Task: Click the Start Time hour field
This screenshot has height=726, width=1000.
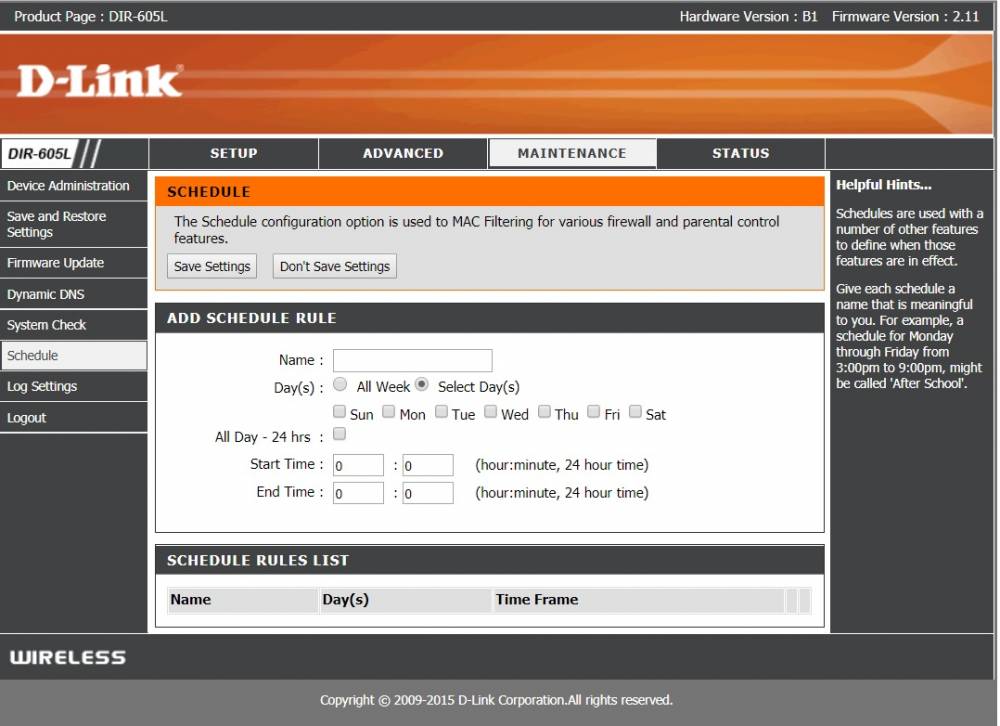Action: coord(358,465)
